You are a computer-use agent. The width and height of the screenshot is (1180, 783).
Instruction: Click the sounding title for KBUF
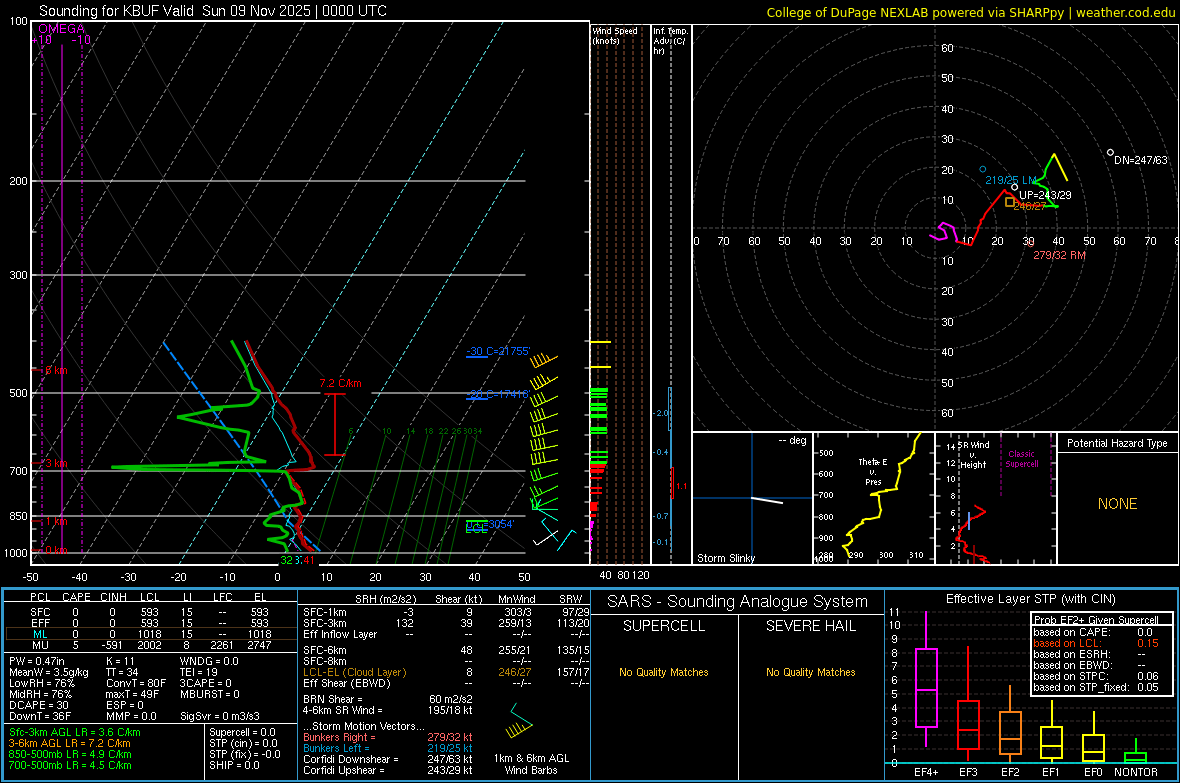pos(213,11)
